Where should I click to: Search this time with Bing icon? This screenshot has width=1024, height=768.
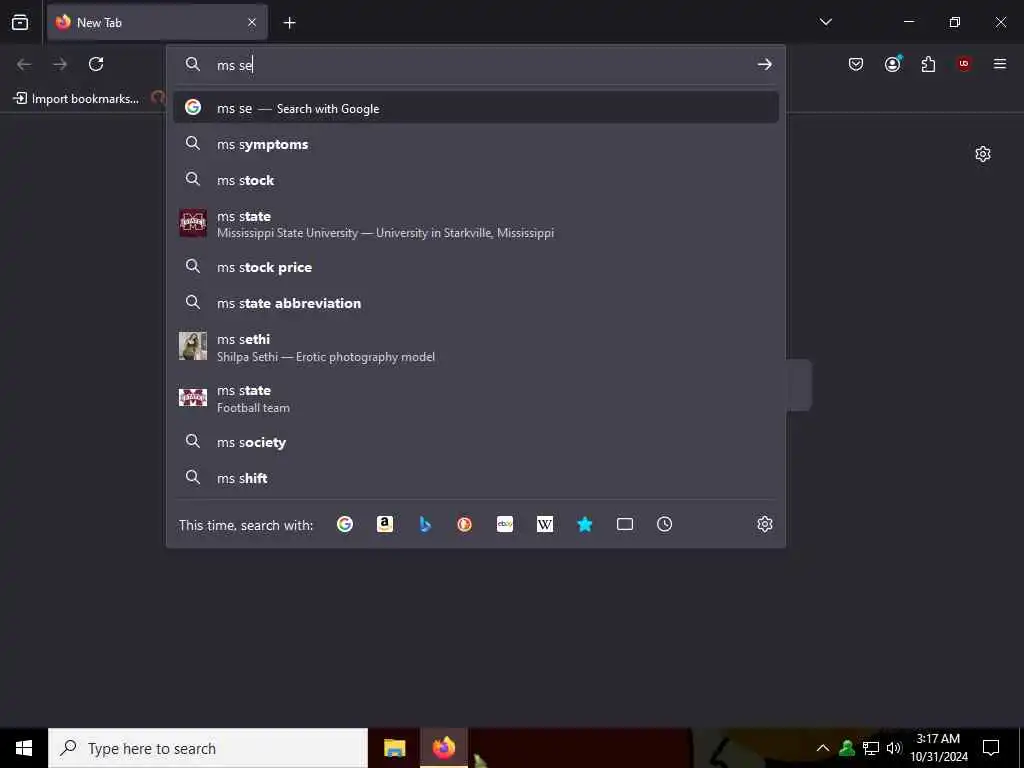tap(425, 524)
